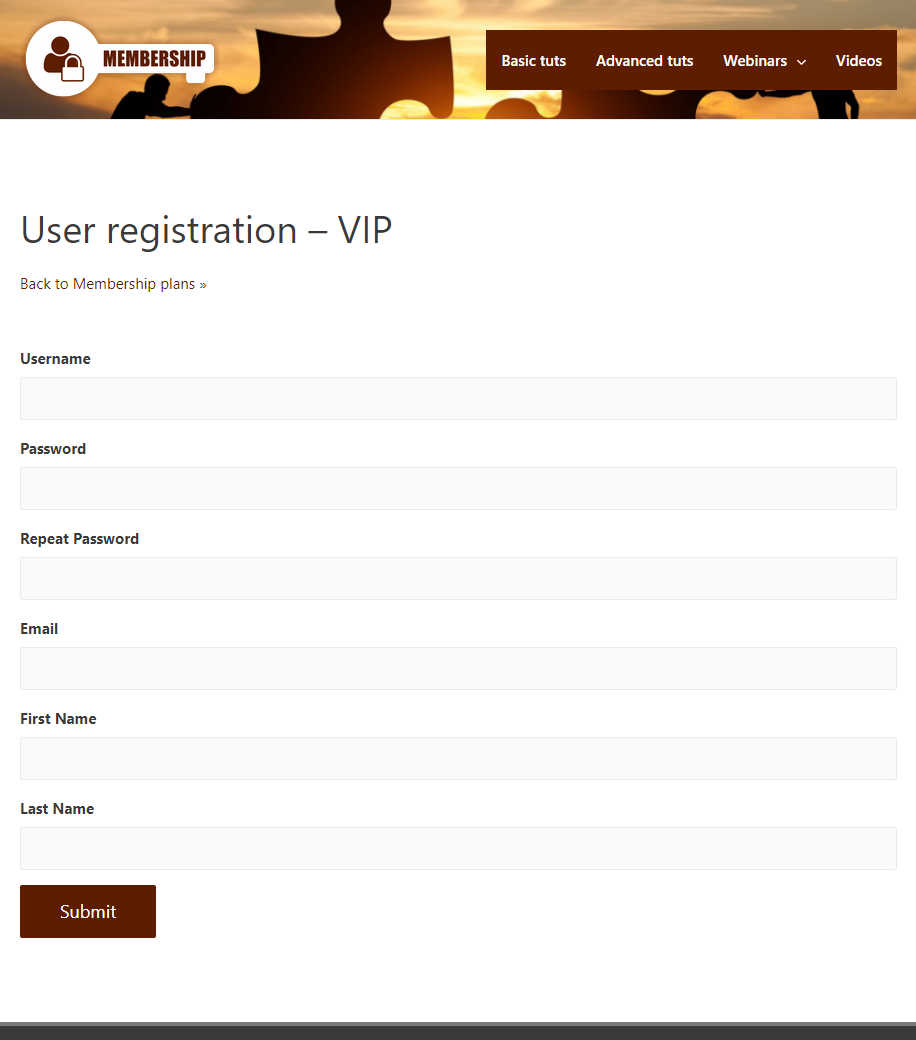Click the Username field label

coord(55,359)
